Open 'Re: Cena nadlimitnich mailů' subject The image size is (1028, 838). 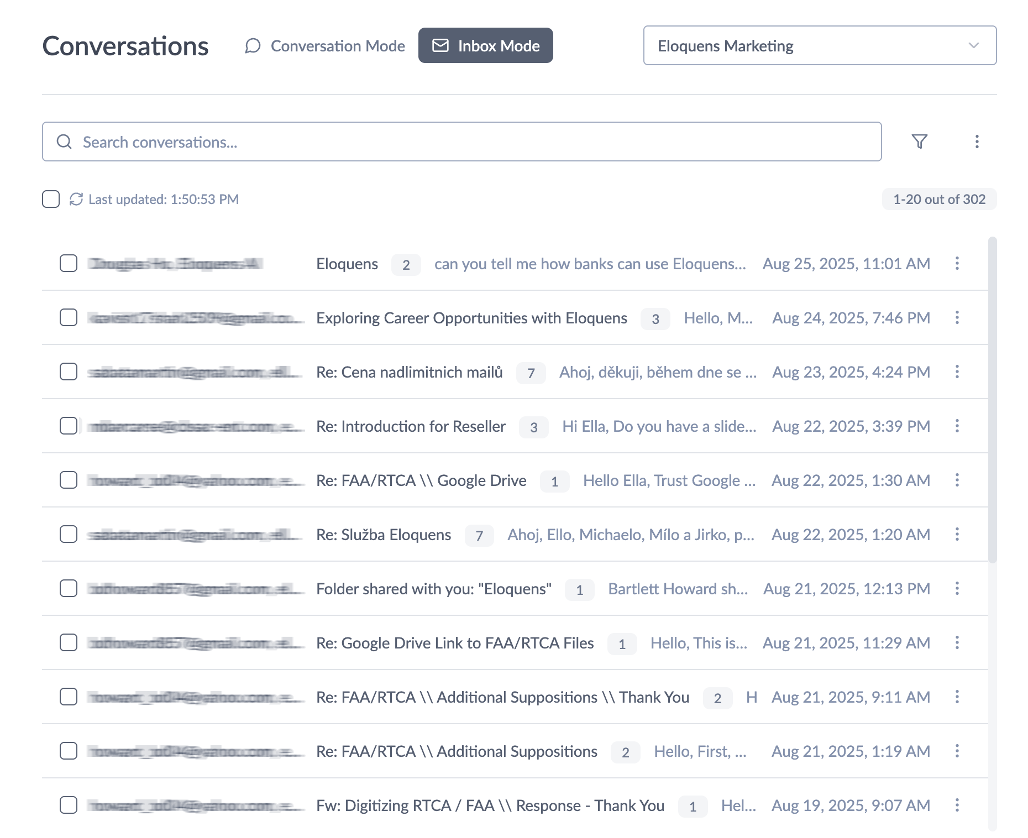(x=409, y=372)
